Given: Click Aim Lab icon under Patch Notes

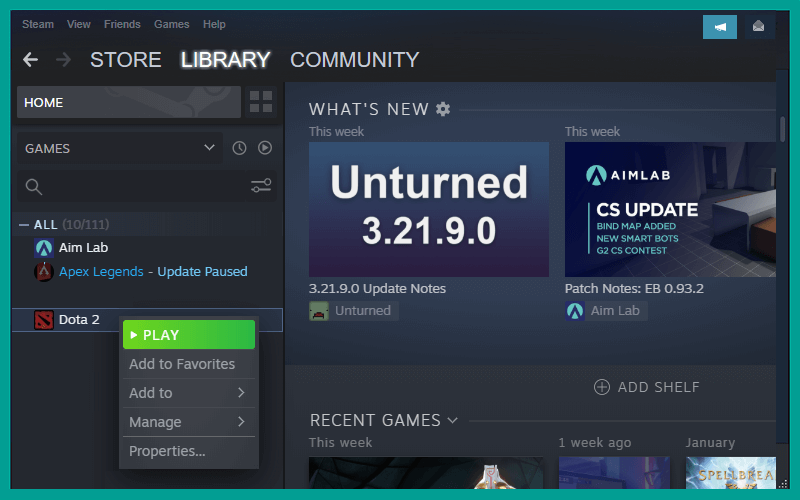Looking at the screenshot, I should (575, 311).
